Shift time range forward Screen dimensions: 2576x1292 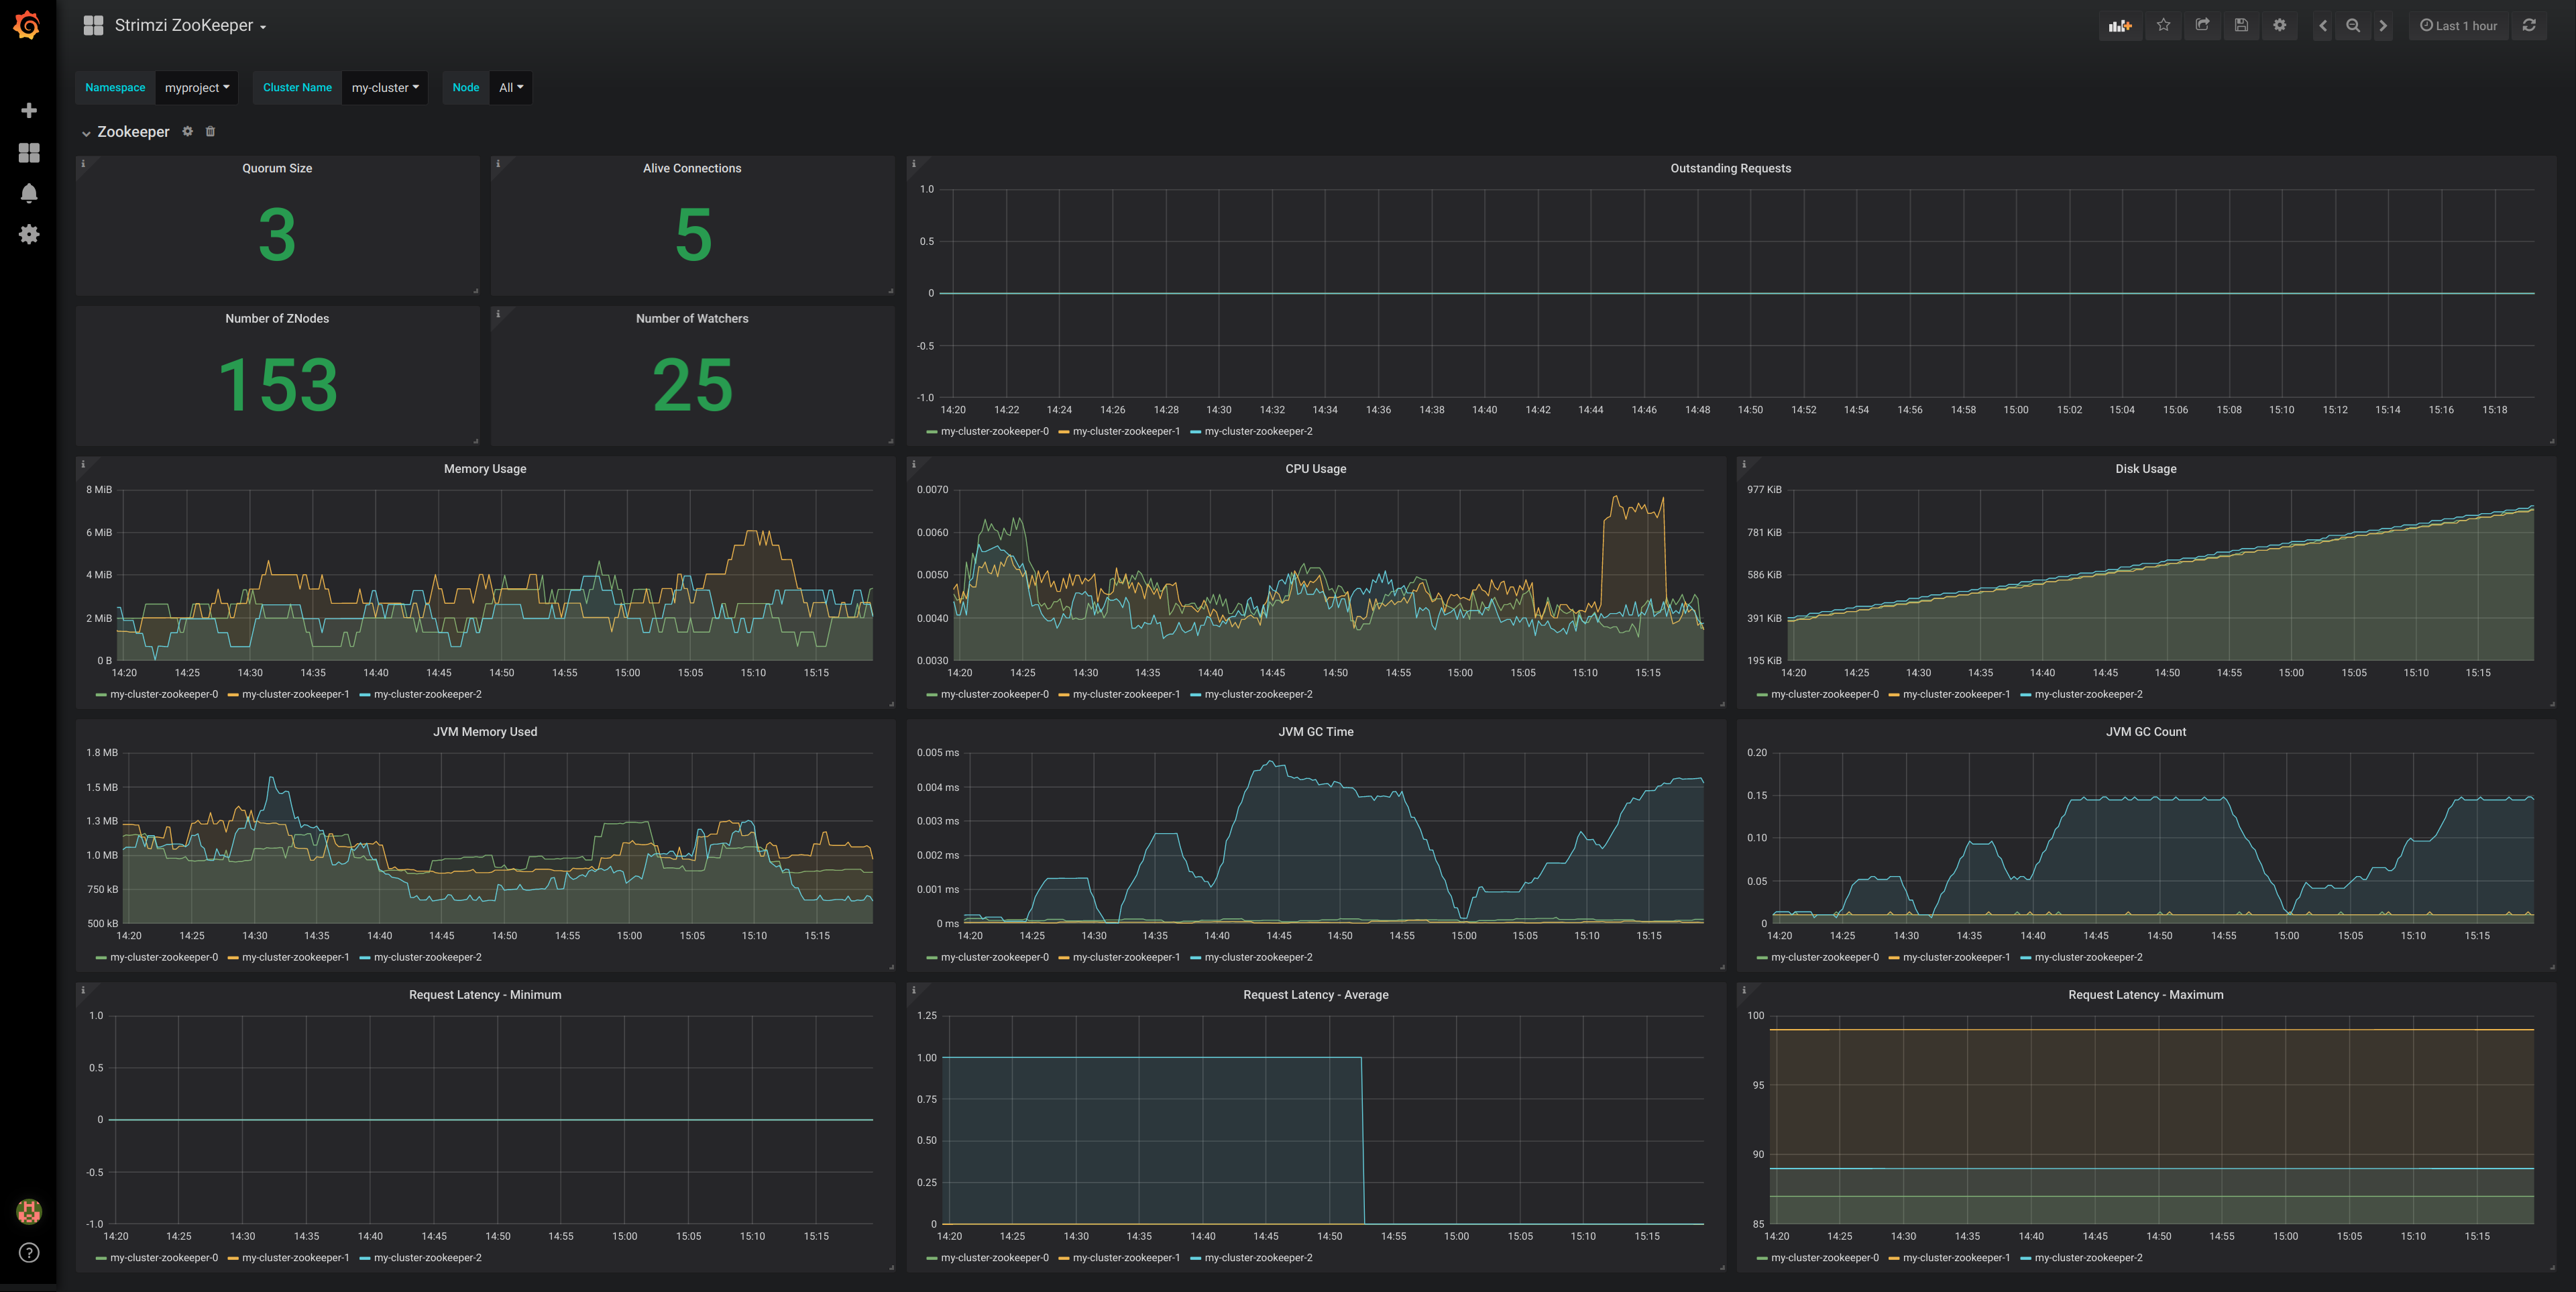pos(2383,26)
